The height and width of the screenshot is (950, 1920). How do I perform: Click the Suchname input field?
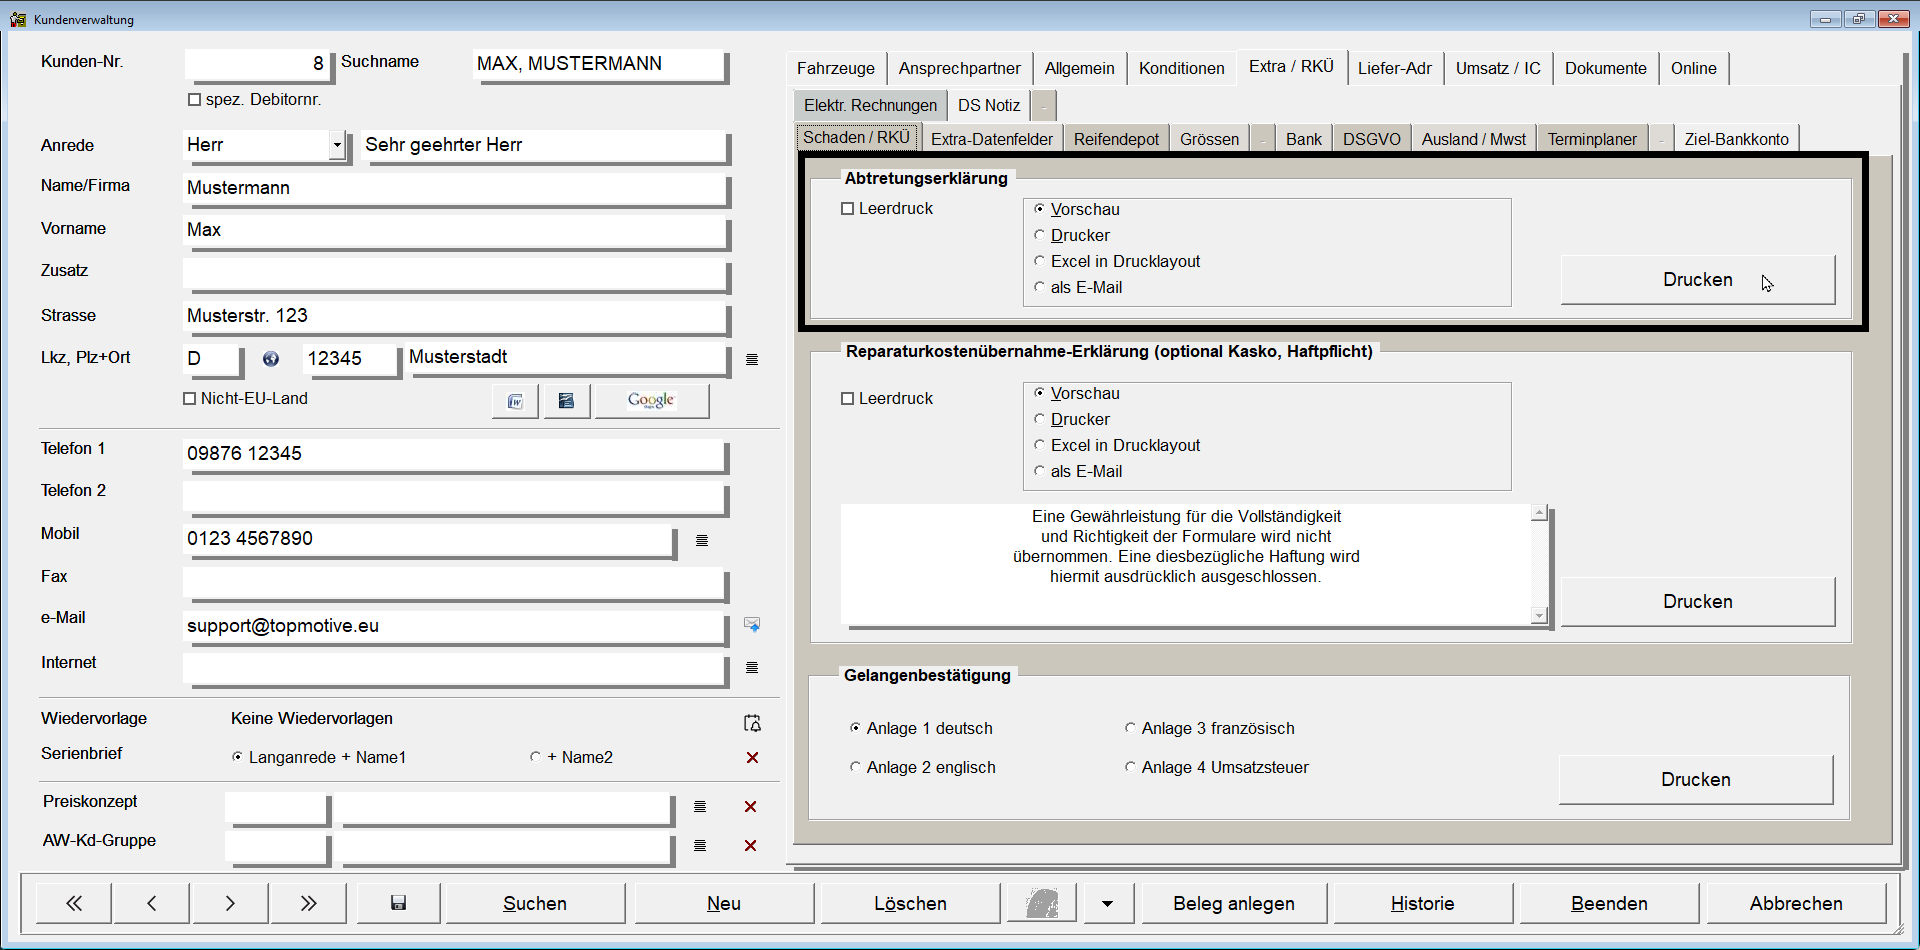598,64
